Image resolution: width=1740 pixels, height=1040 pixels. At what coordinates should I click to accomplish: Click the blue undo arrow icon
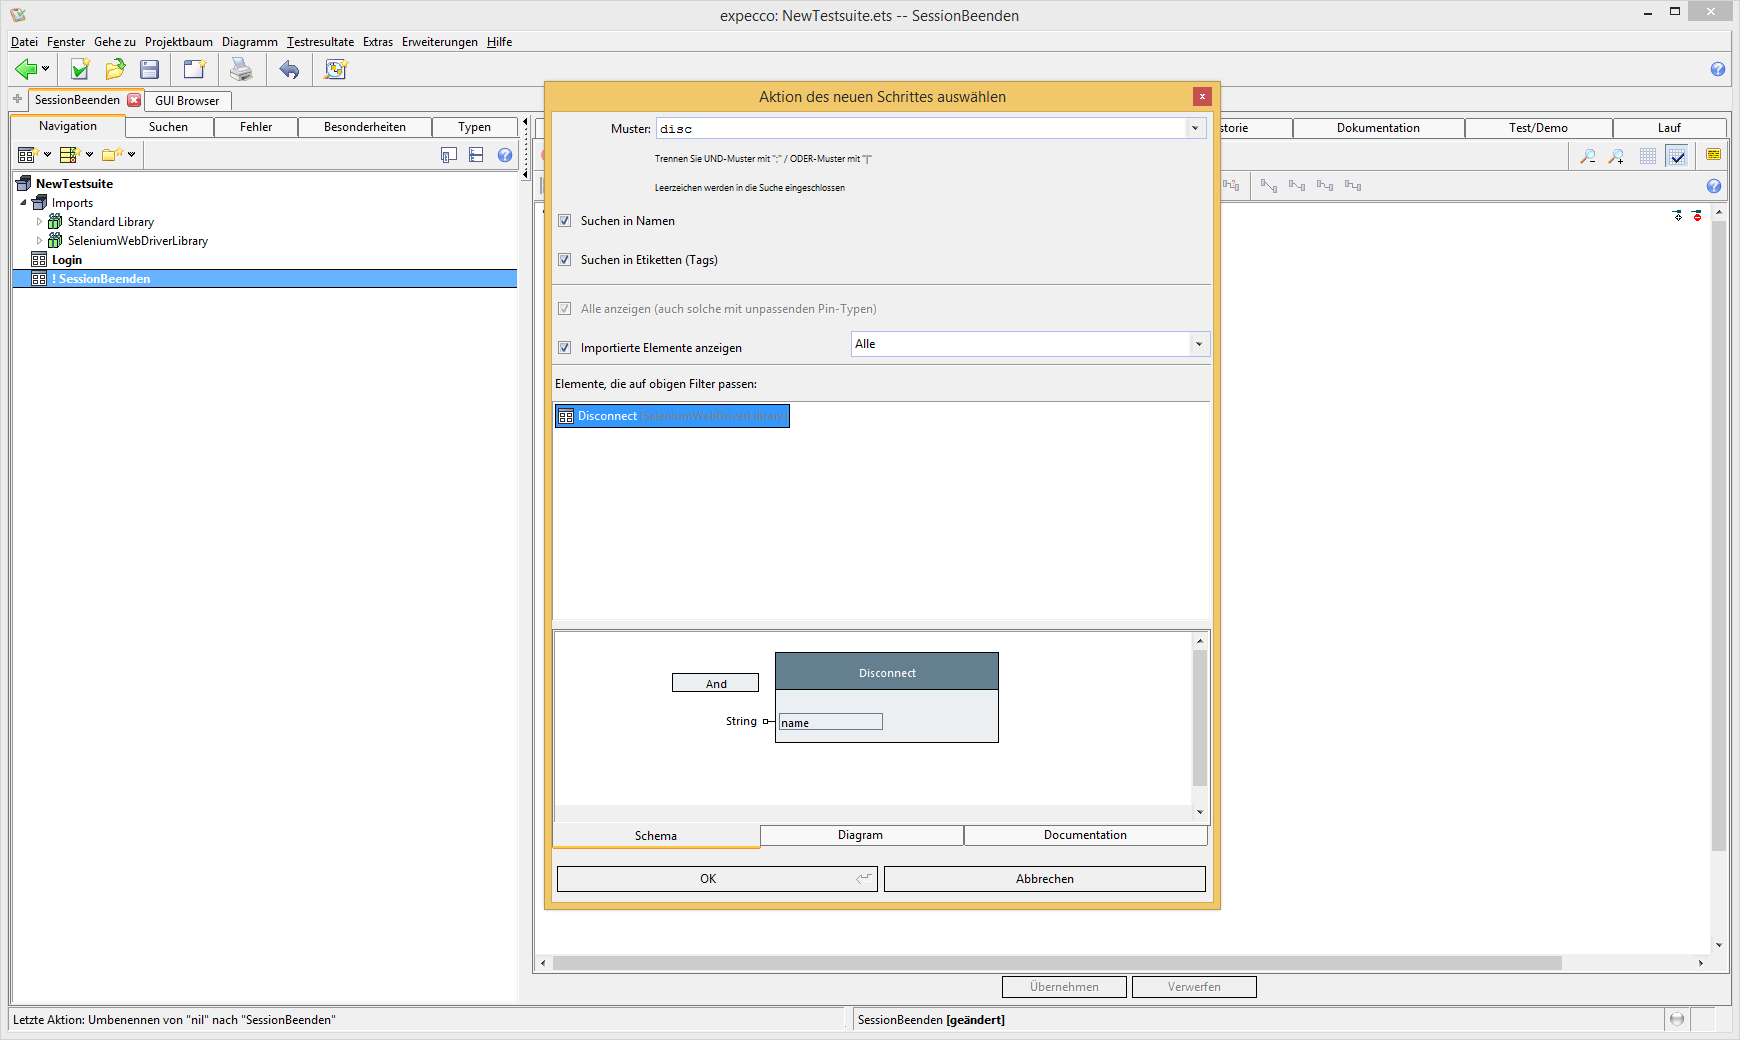click(289, 69)
